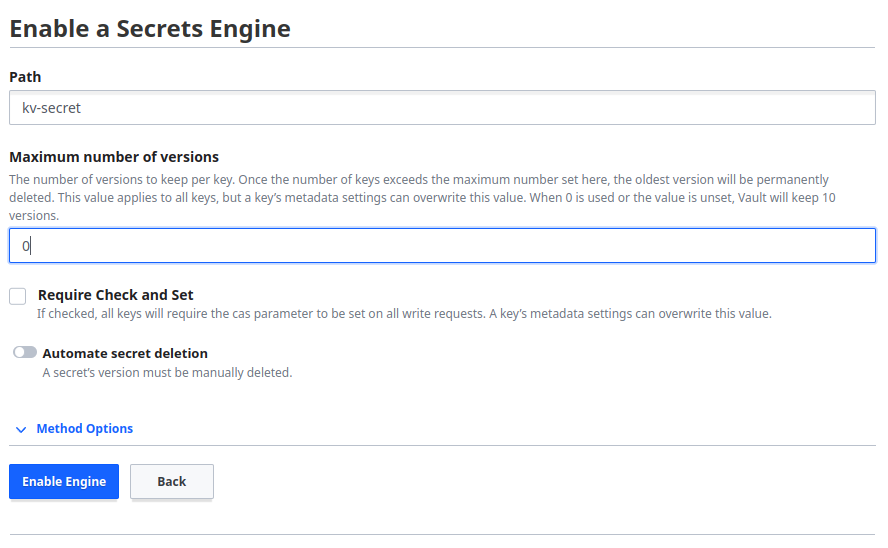This screenshot has height=548, width=888.
Task: Click the Automate secret deletion label text
Action: pyautogui.click(x=125, y=353)
